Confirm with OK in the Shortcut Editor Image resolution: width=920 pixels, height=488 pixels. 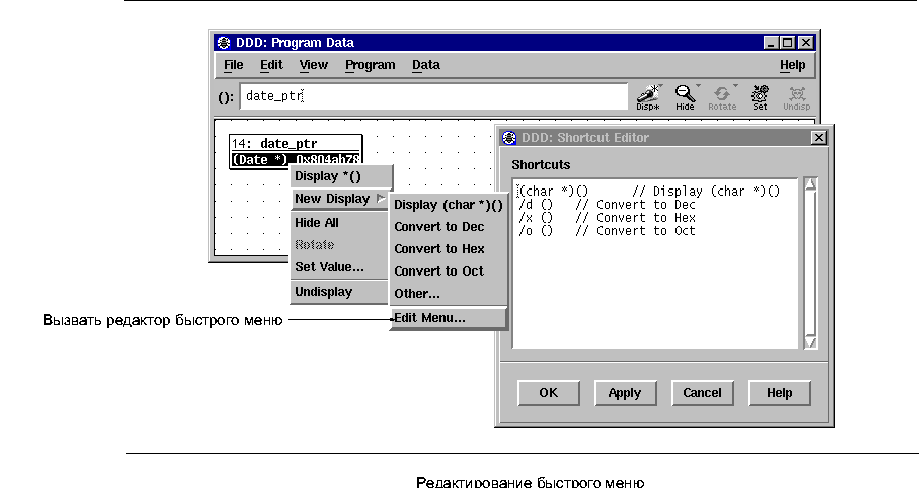tap(548, 393)
